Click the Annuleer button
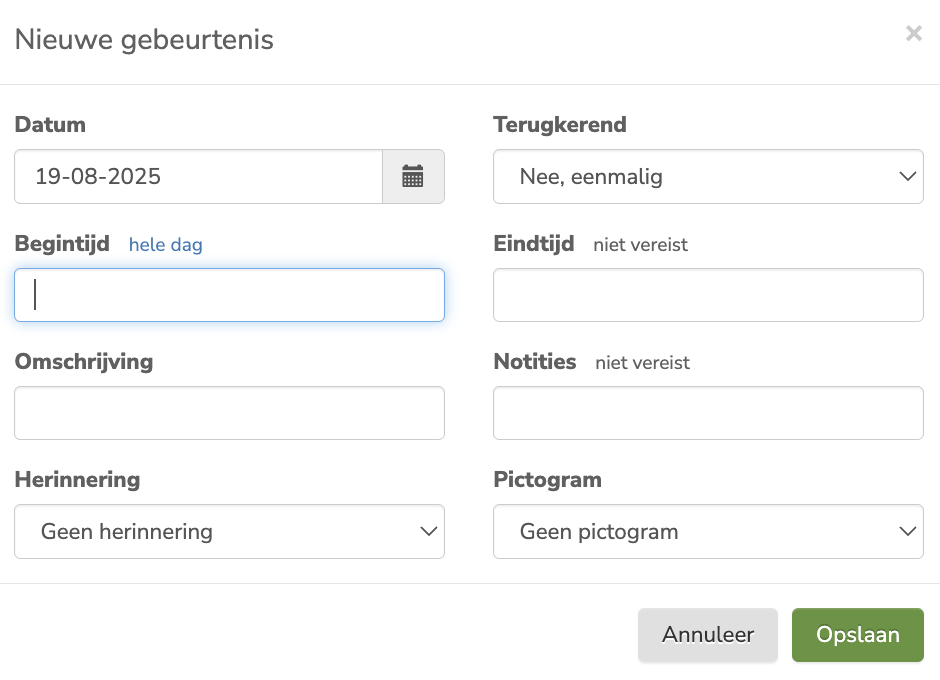The image size is (940, 680). (x=707, y=634)
